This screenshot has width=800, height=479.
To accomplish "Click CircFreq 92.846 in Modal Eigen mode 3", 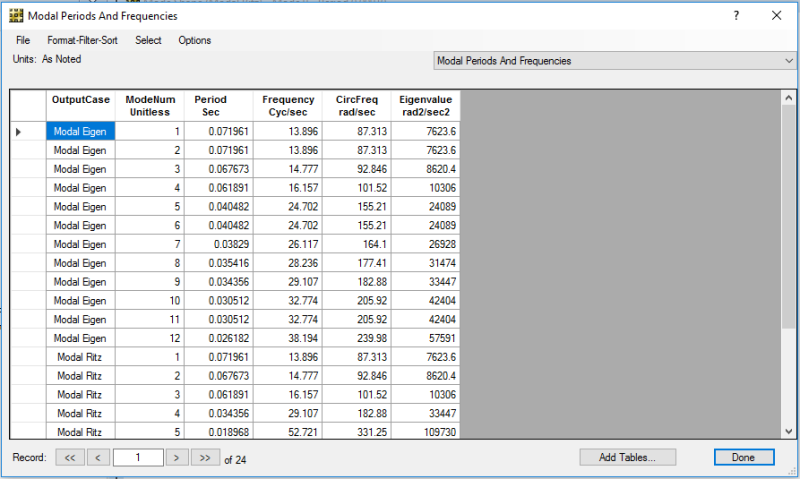I will [x=357, y=169].
